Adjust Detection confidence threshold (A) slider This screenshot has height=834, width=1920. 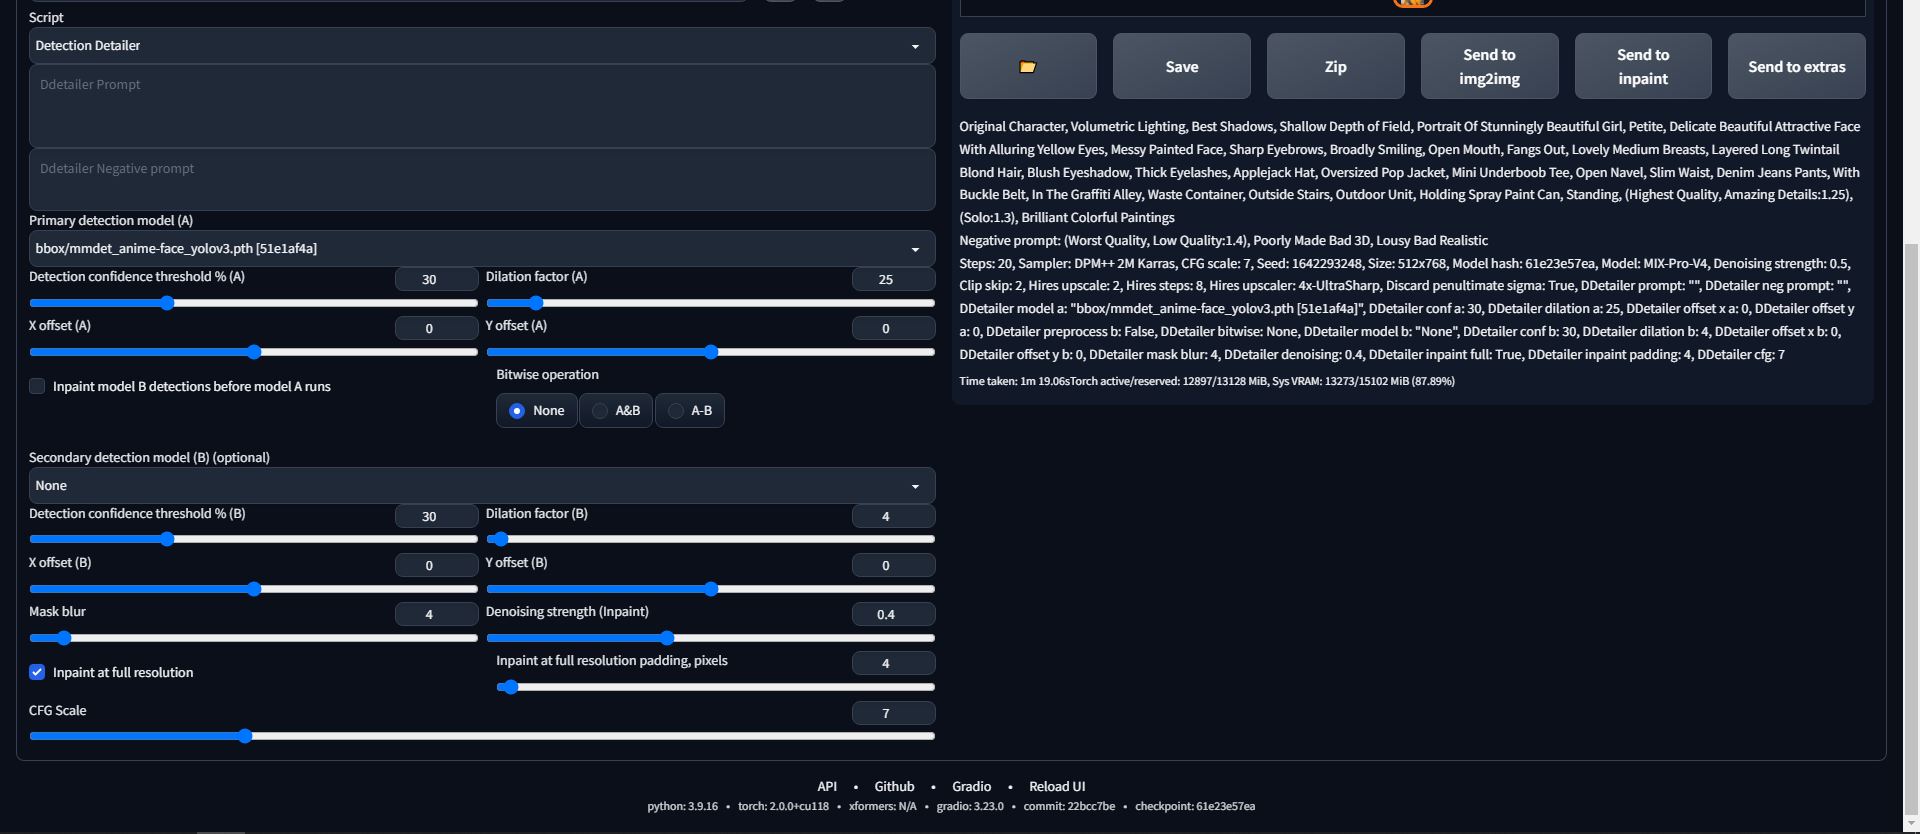pyautogui.click(x=253, y=303)
